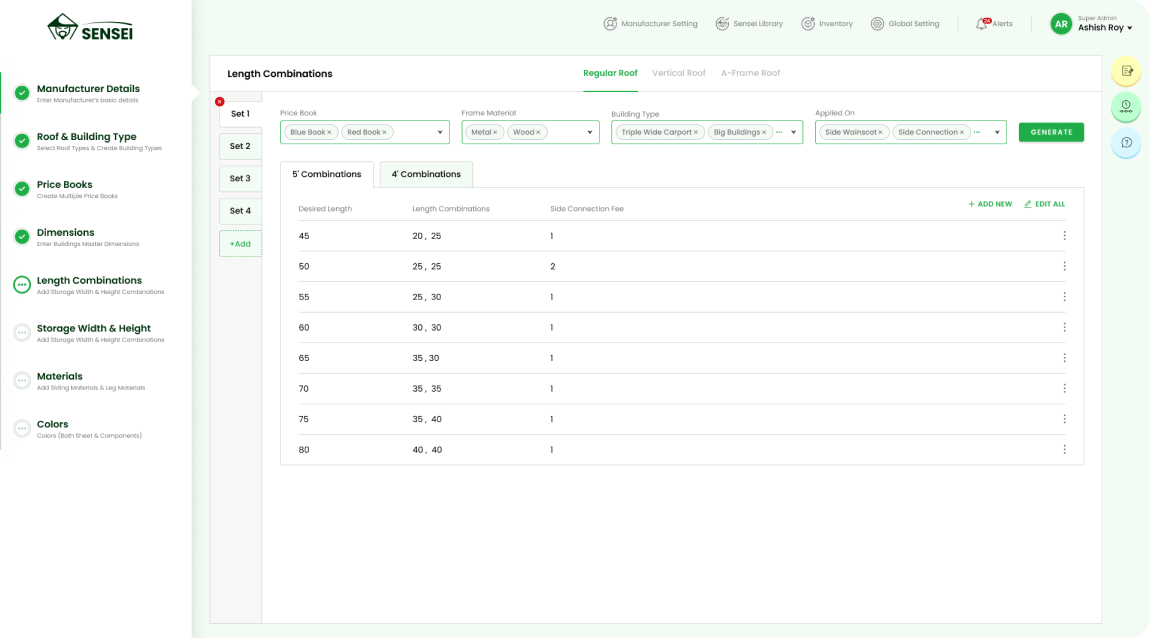Image resolution: width=1150 pixels, height=638 pixels.
Task: Remove the Metal frame material tag
Action: pos(495,132)
